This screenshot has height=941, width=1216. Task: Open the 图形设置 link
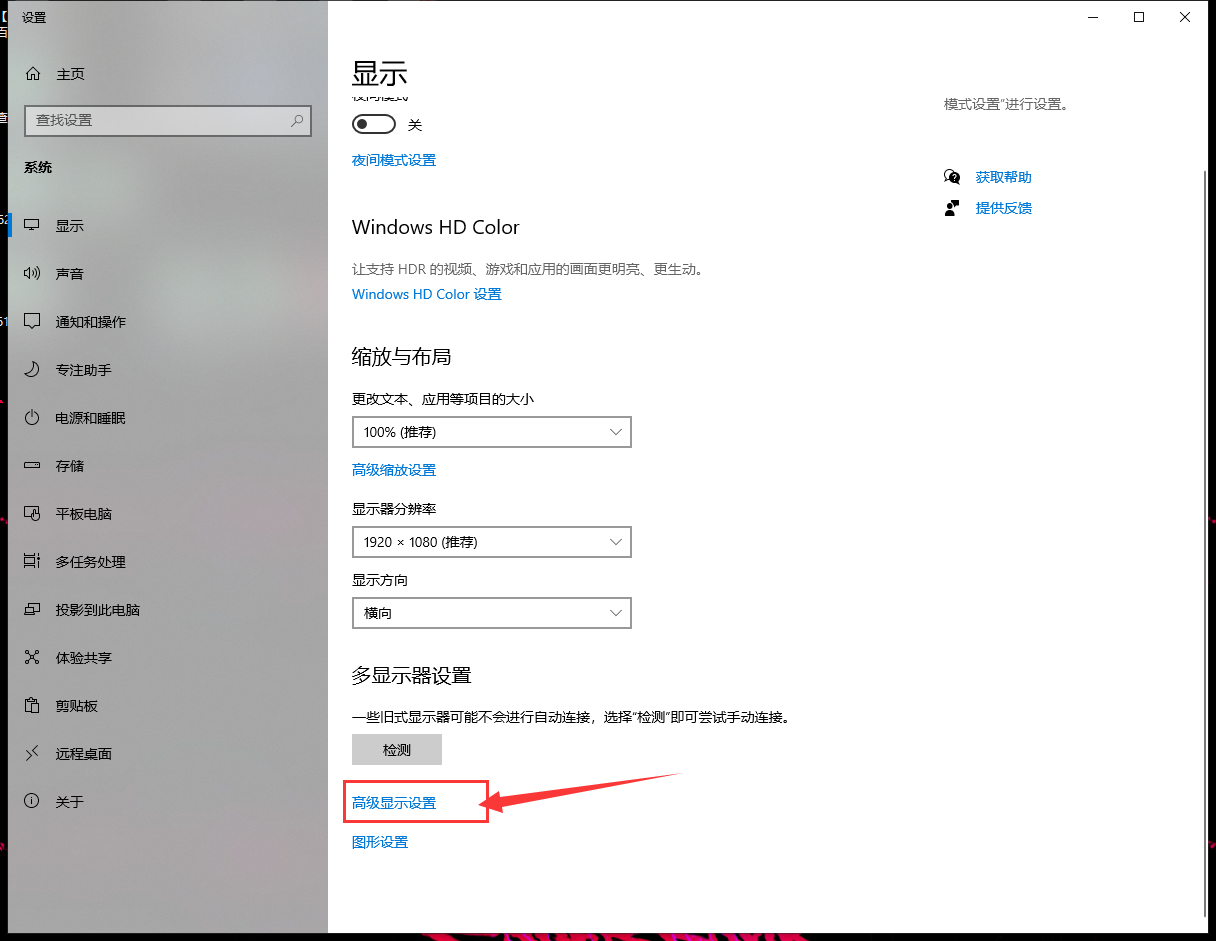[380, 842]
